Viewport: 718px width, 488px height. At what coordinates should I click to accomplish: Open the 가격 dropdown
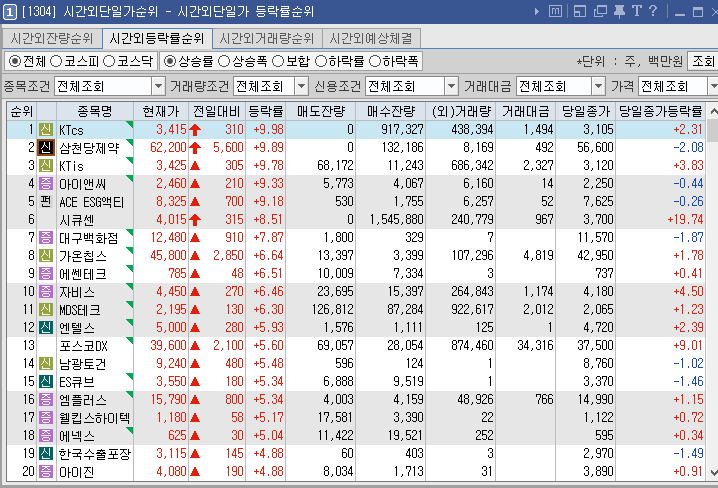pyautogui.click(x=713, y=86)
